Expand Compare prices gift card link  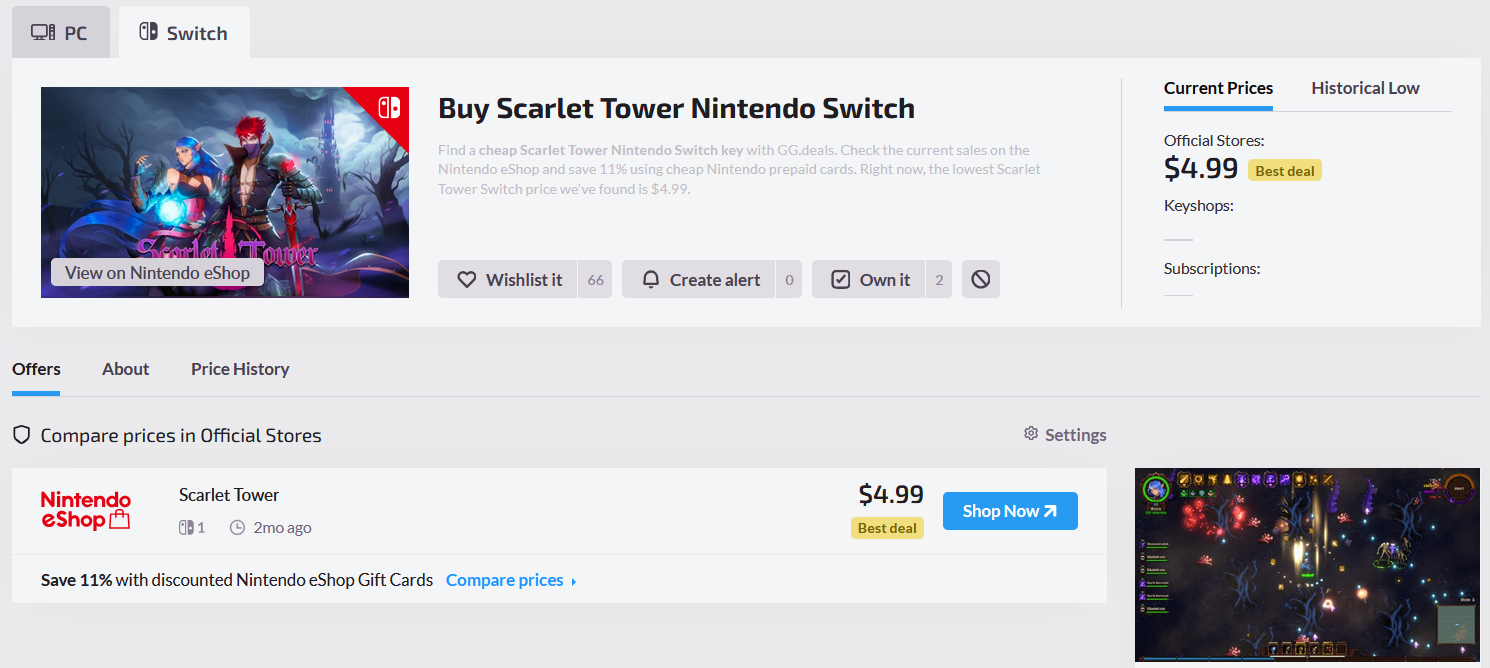(x=511, y=580)
